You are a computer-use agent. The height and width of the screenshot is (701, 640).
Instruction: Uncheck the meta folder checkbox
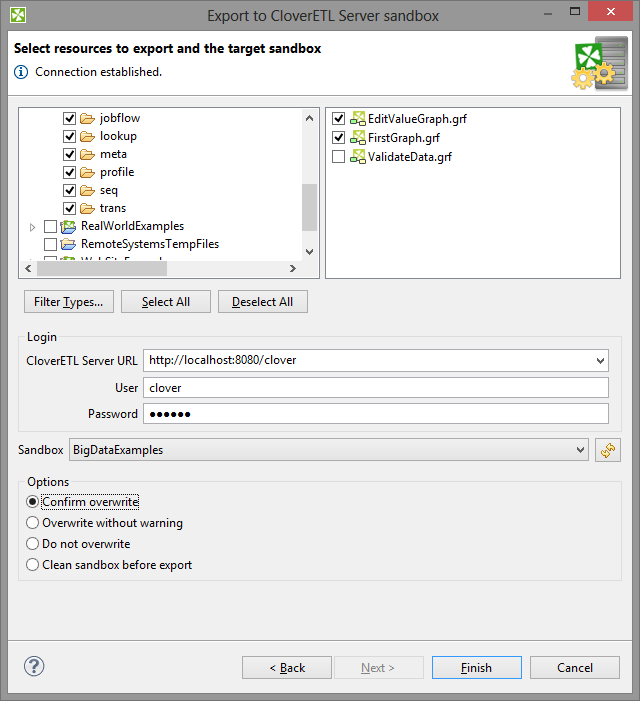[69, 154]
